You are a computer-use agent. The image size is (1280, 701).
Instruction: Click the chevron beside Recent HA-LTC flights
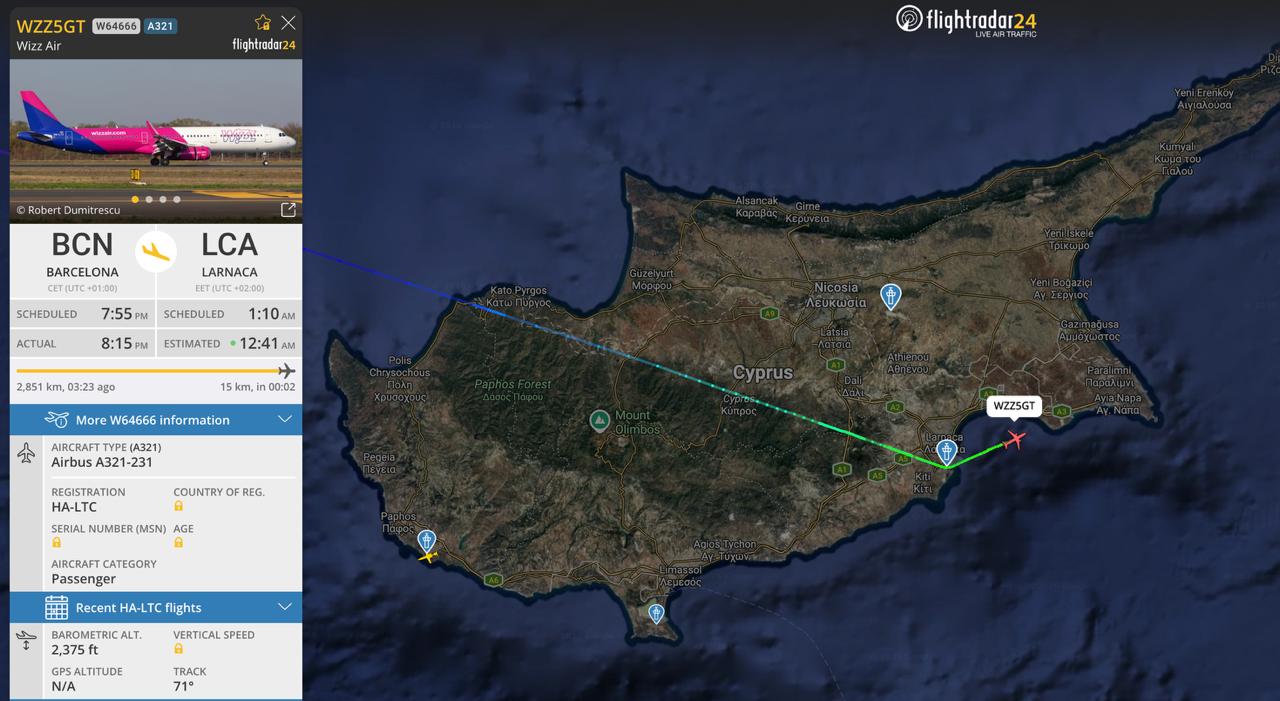[285, 607]
